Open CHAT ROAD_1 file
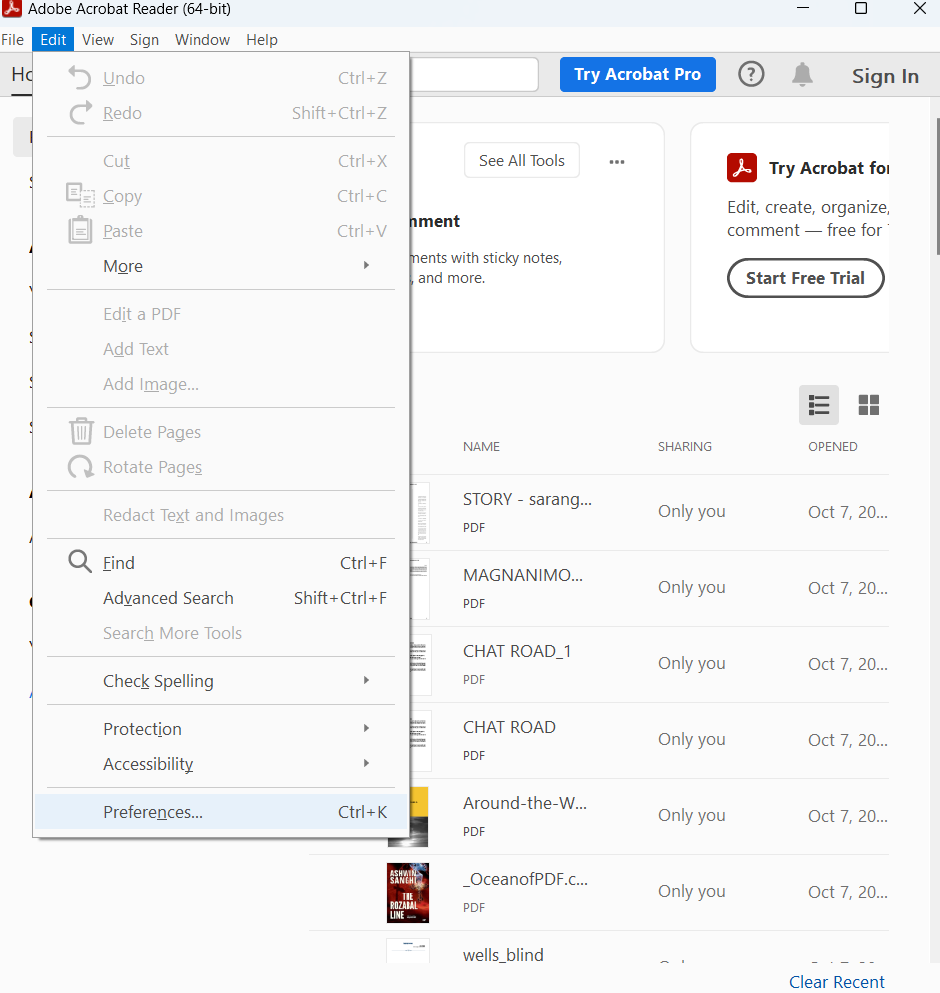 tap(517, 651)
